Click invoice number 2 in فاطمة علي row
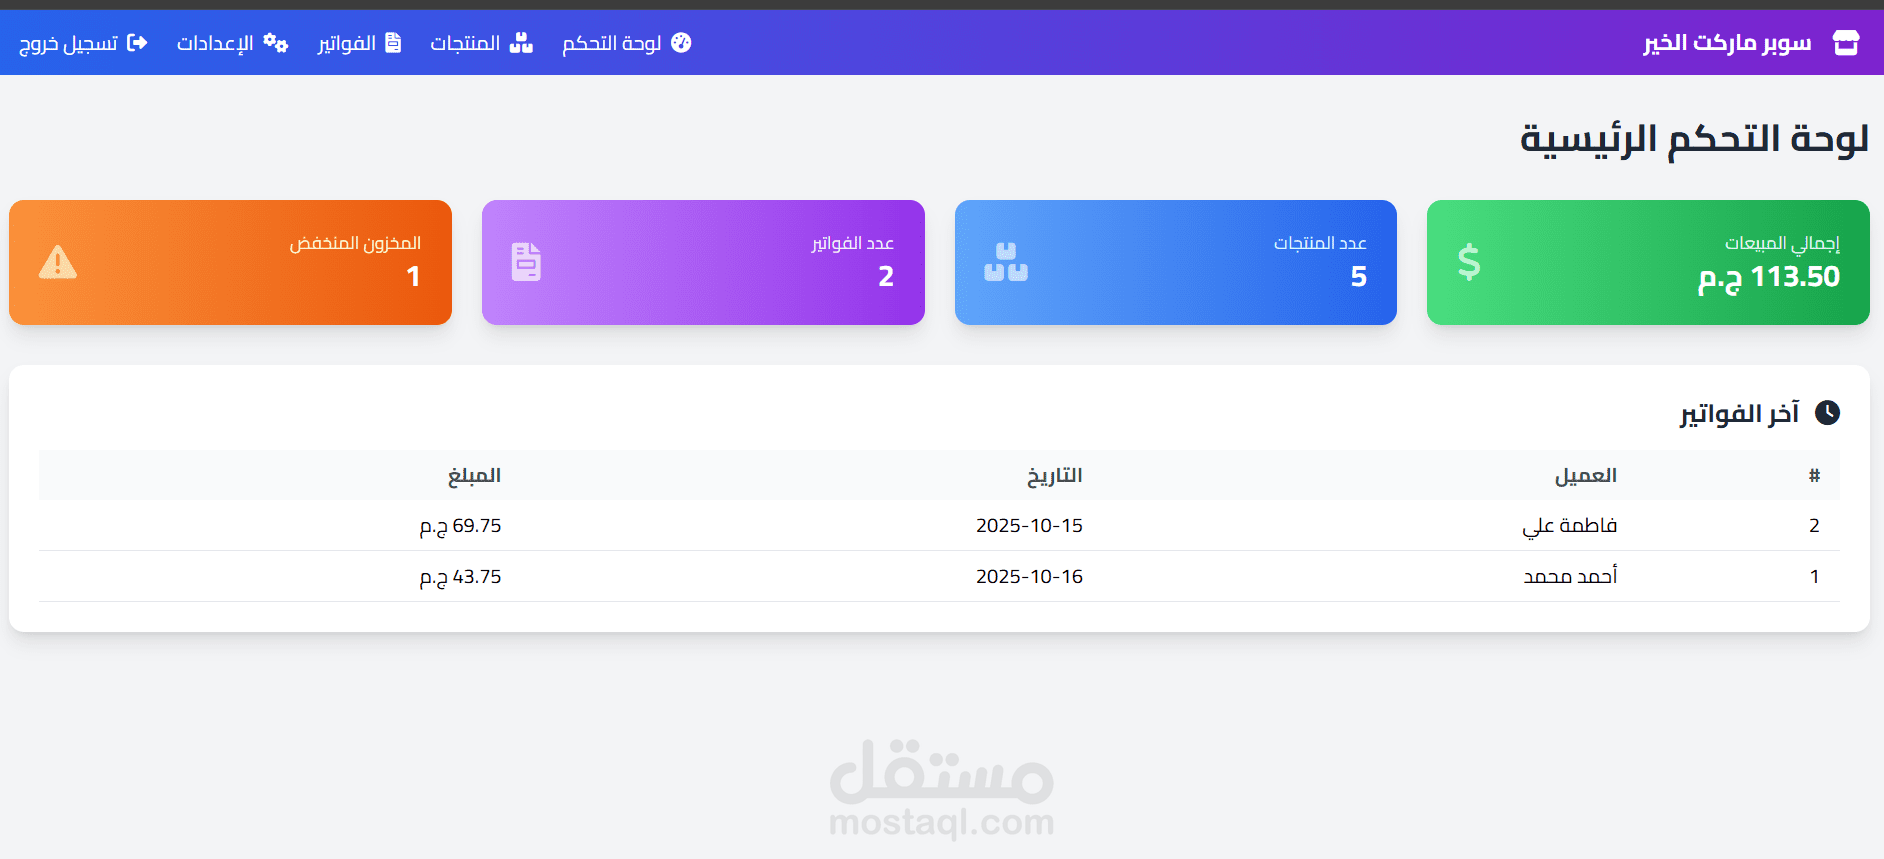 [1814, 526]
